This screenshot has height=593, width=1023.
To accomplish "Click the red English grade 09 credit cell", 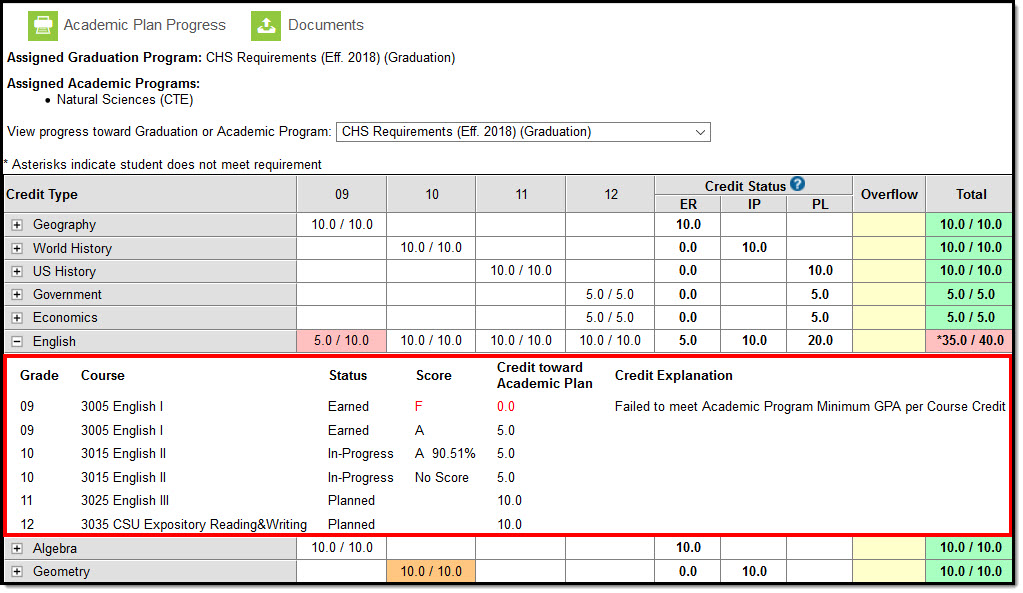I will 340,340.
